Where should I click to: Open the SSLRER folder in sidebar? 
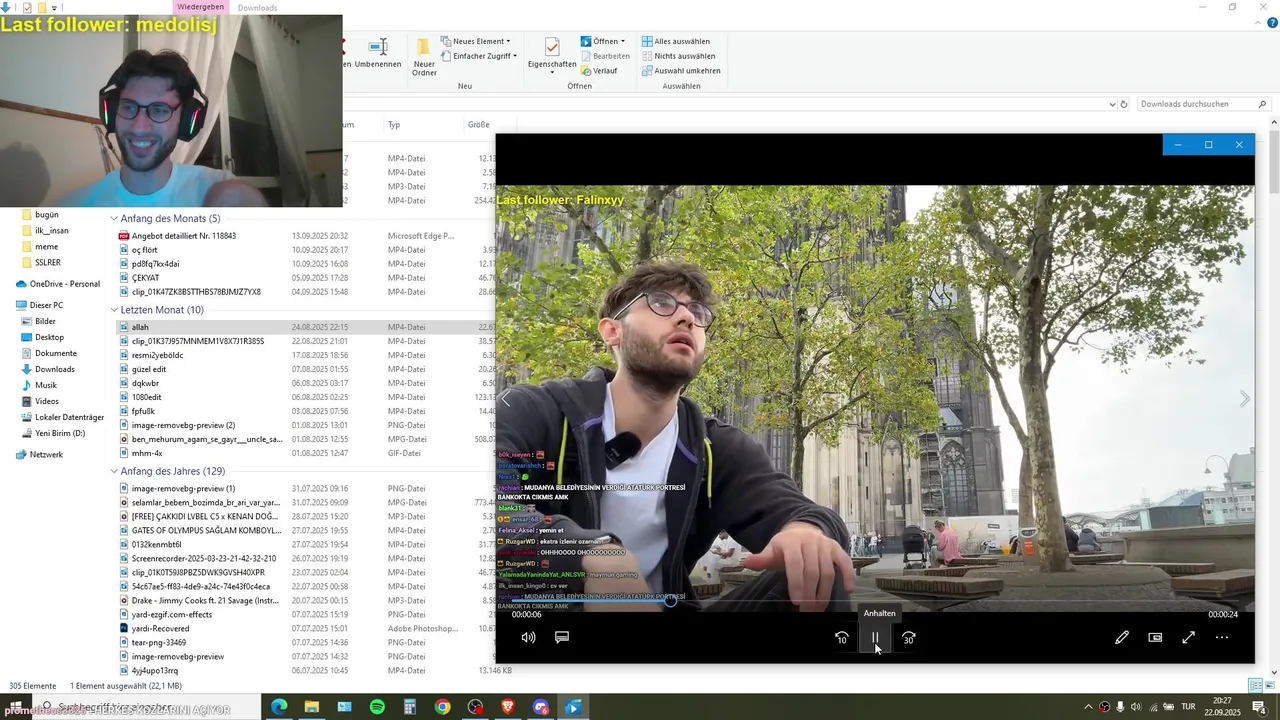(48, 263)
